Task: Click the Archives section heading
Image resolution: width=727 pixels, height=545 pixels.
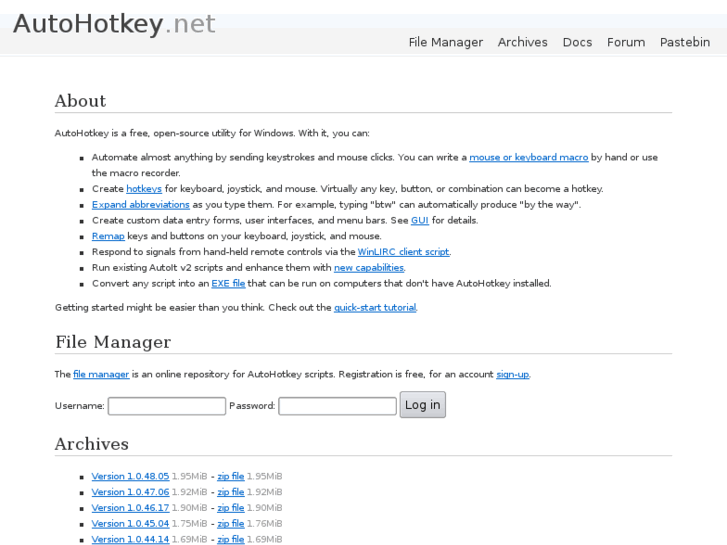Action: (92, 444)
